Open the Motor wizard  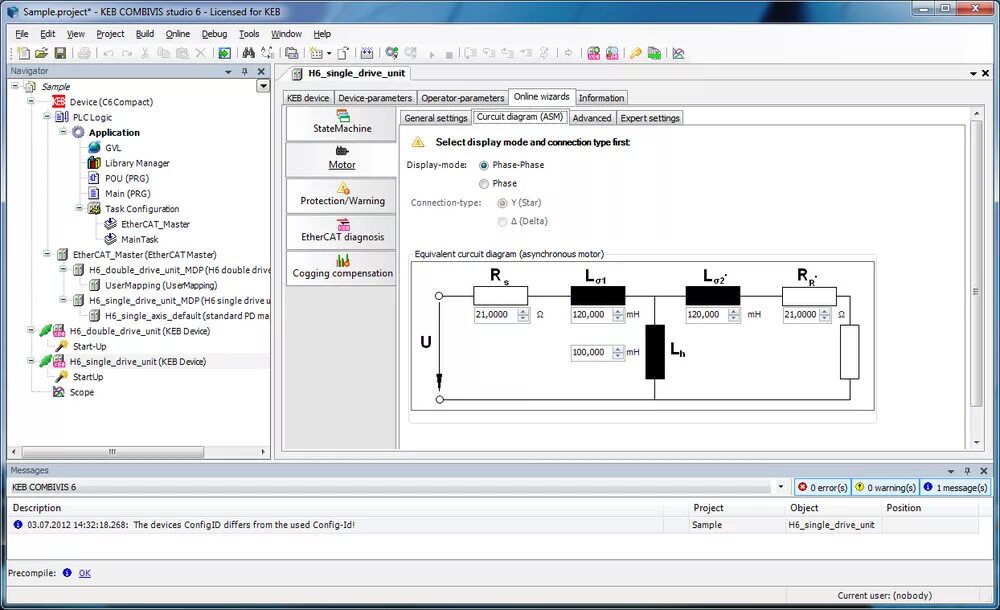pyautogui.click(x=342, y=159)
